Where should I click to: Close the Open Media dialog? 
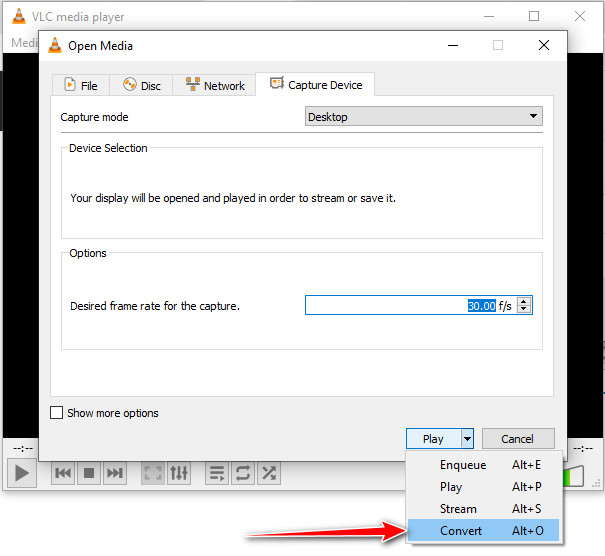click(544, 45)
